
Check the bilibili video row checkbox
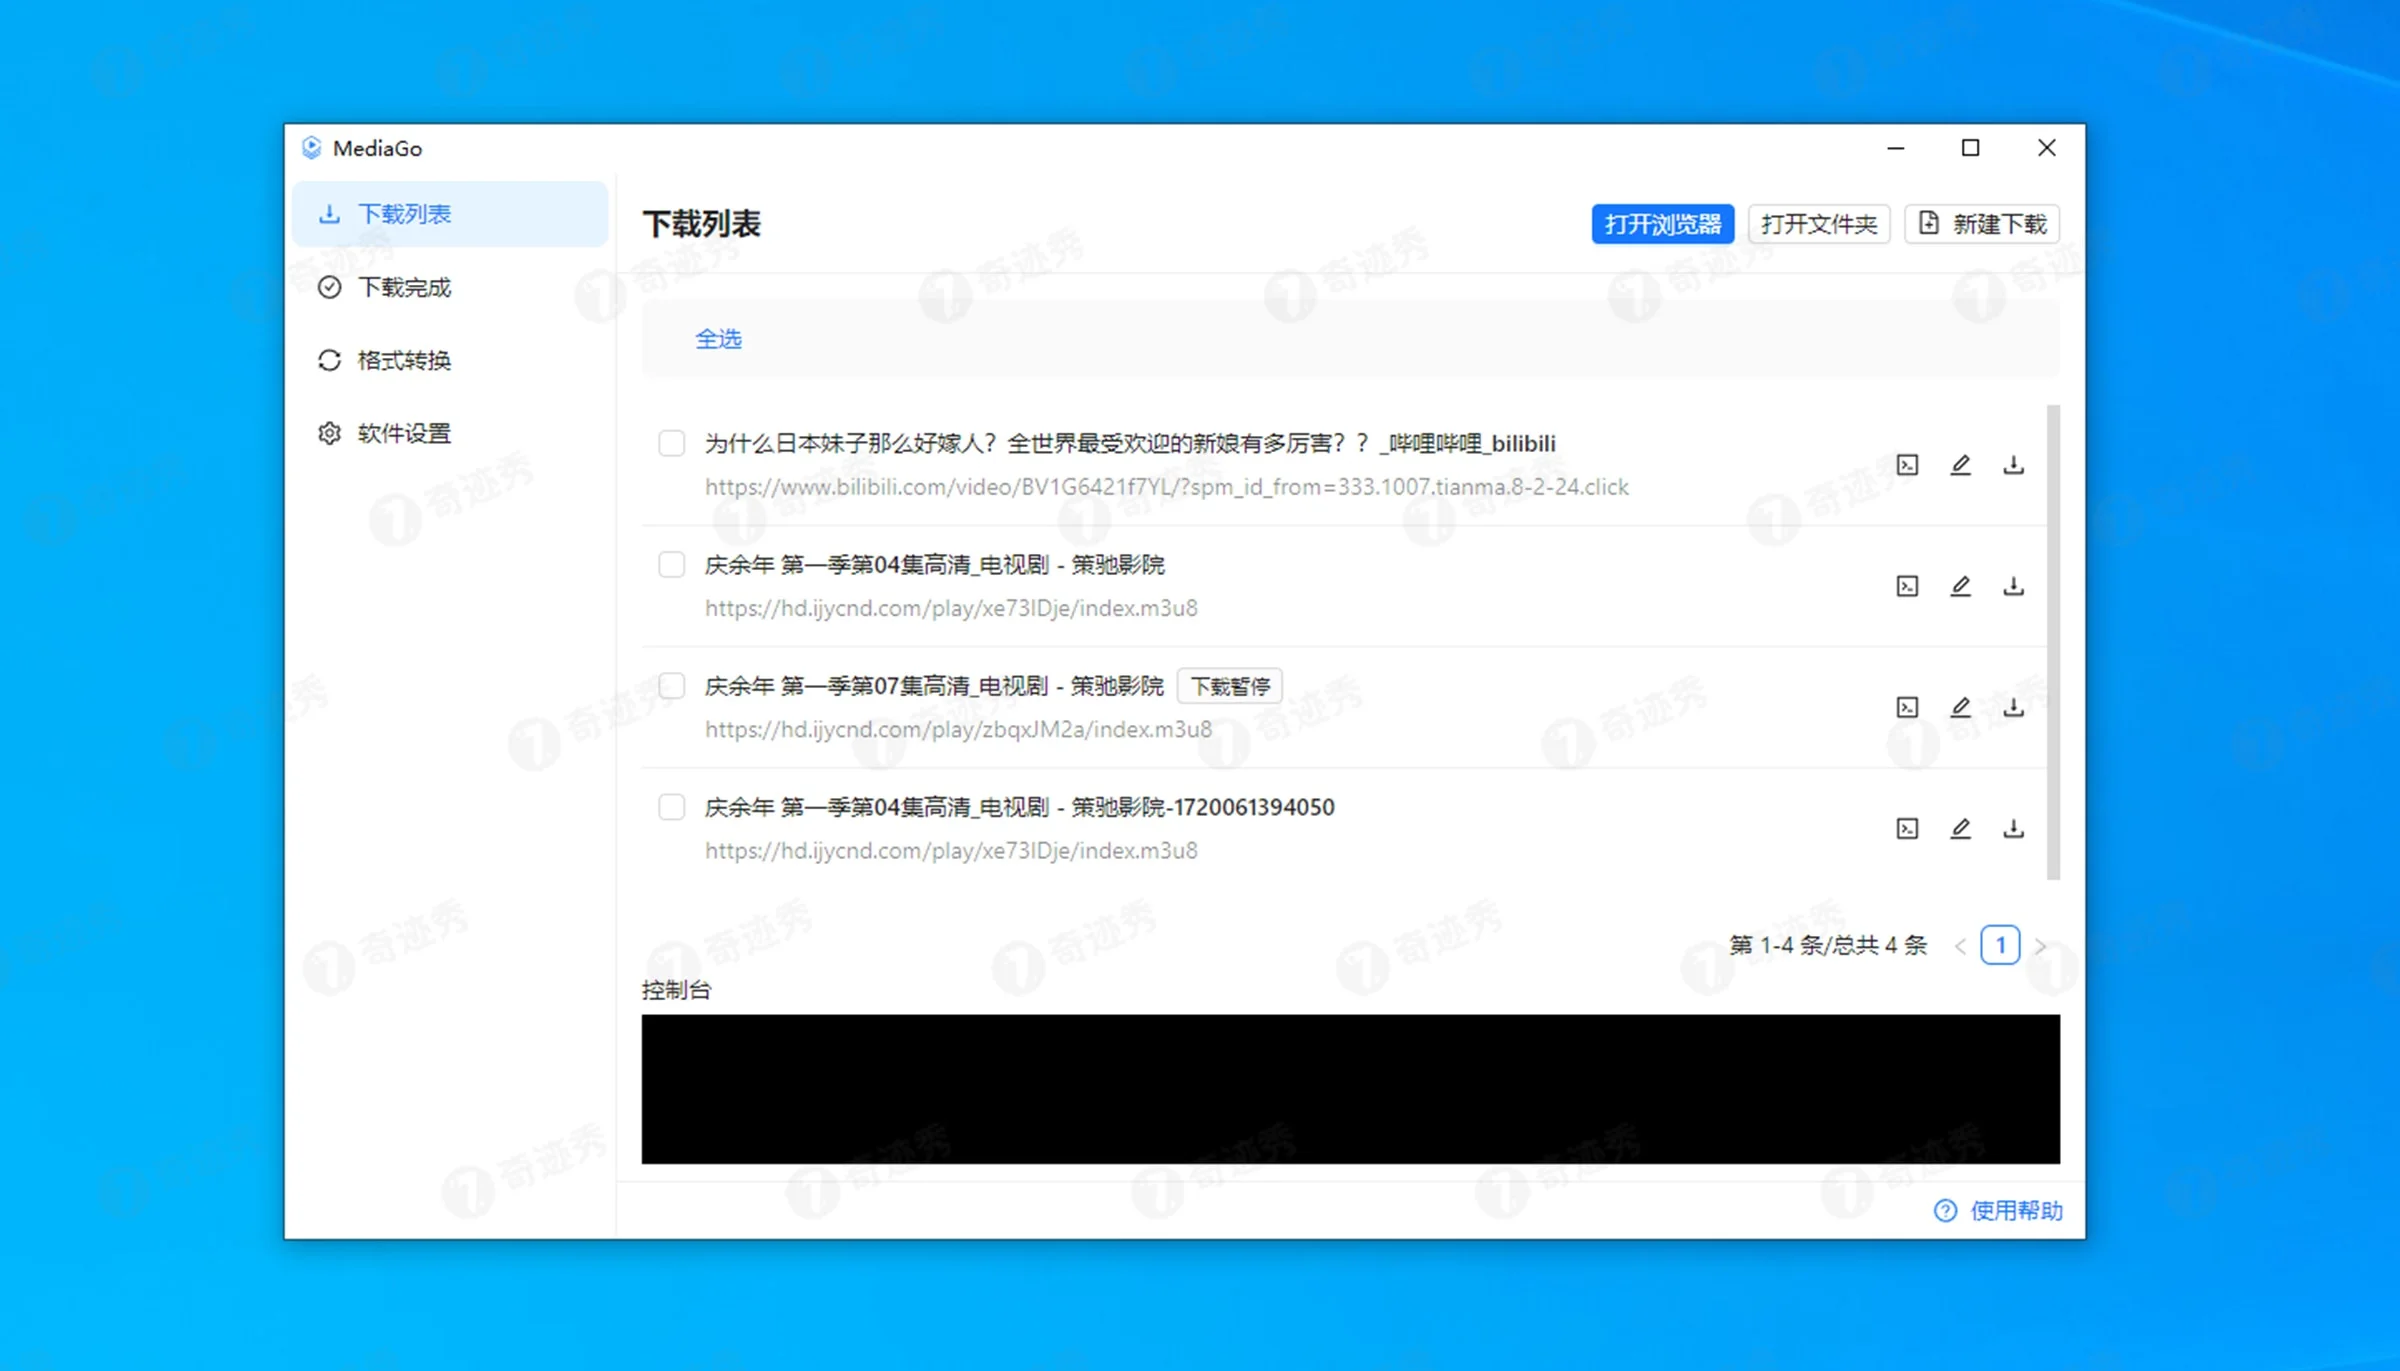(x=671, y=443)
